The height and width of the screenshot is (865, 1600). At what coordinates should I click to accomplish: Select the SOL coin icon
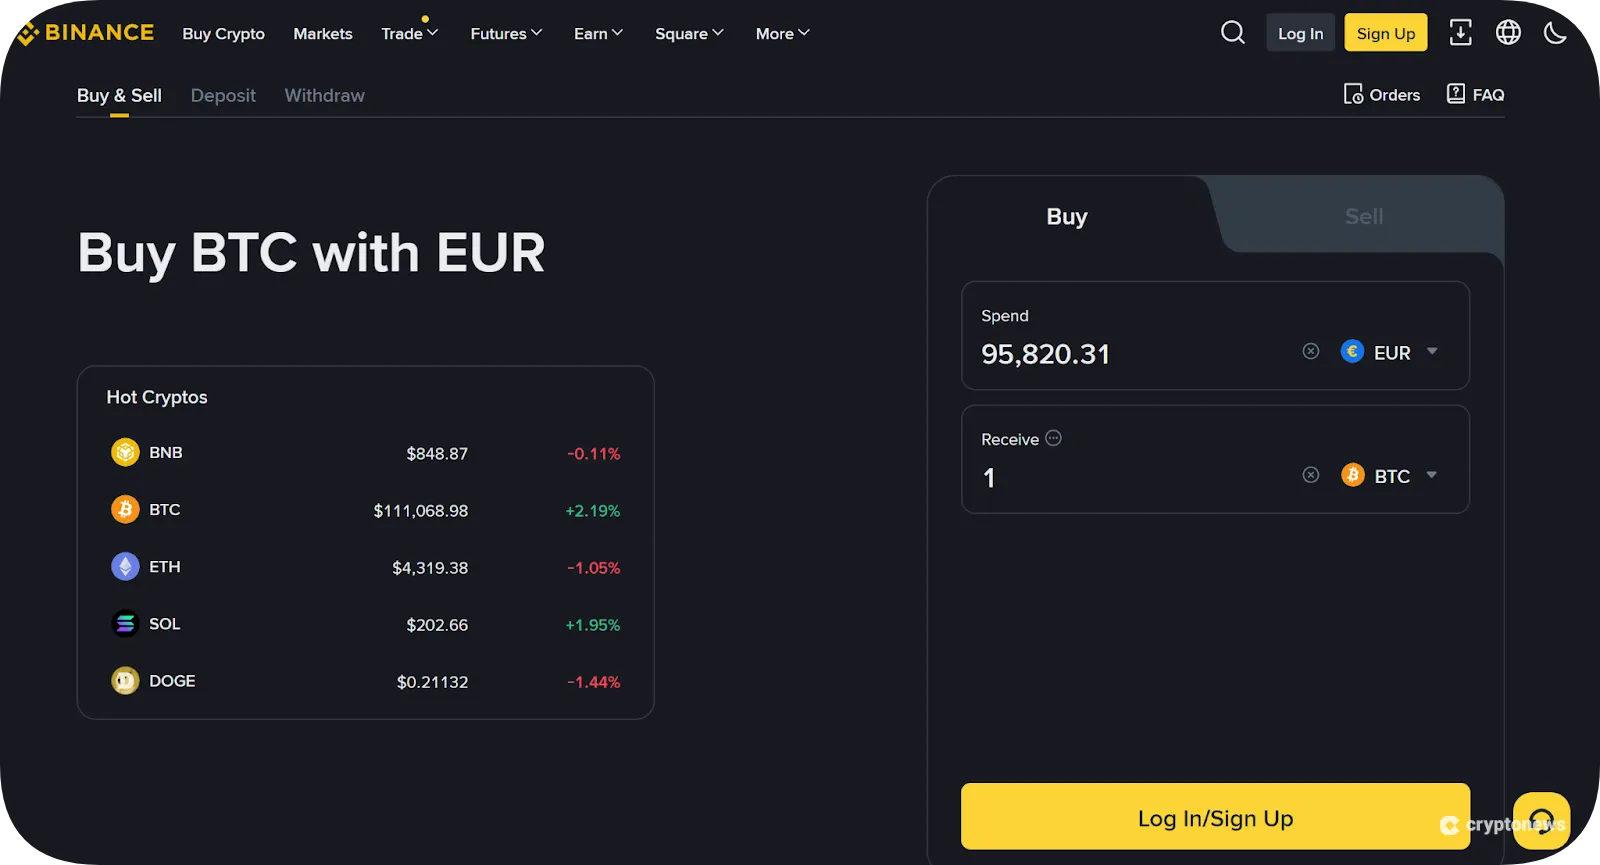pos(124,623)
